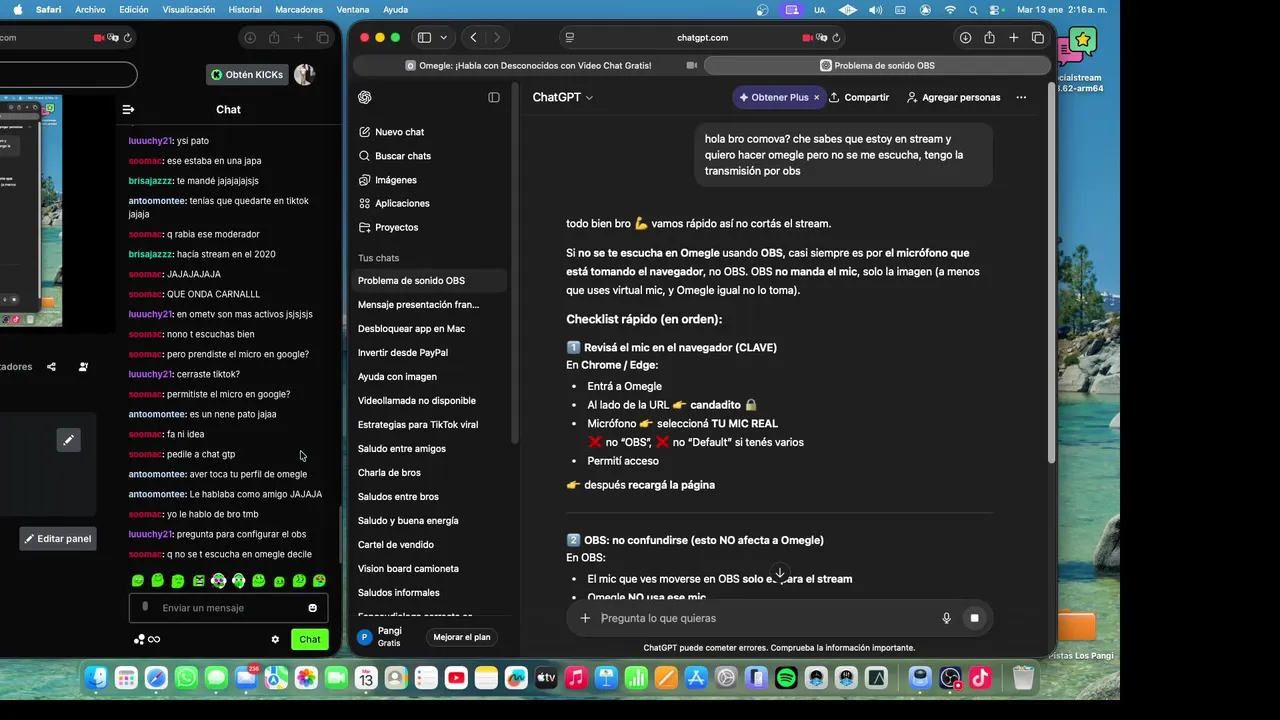The width and height of the screenshot is (1280, 720).
Task: Click Spotlight search icon in menu bar
Action: pos(972,9)
